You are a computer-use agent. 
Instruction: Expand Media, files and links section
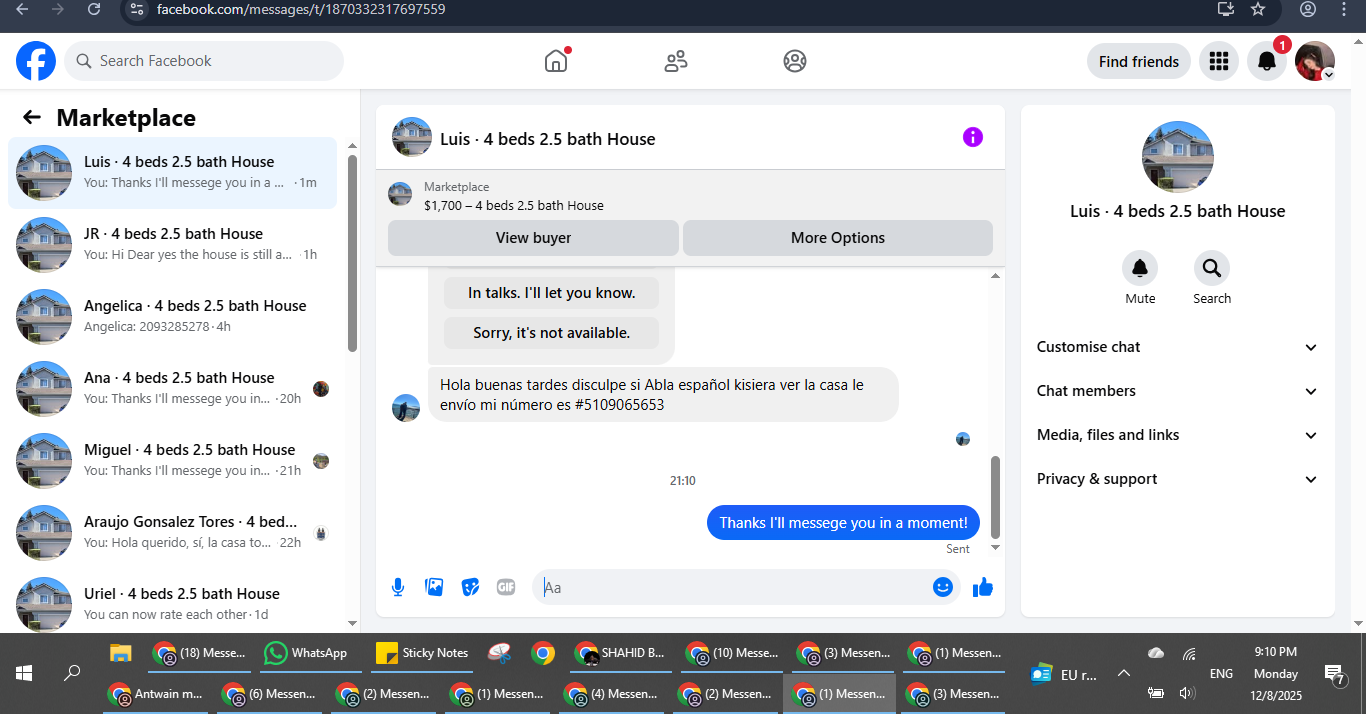[1178, 435]
